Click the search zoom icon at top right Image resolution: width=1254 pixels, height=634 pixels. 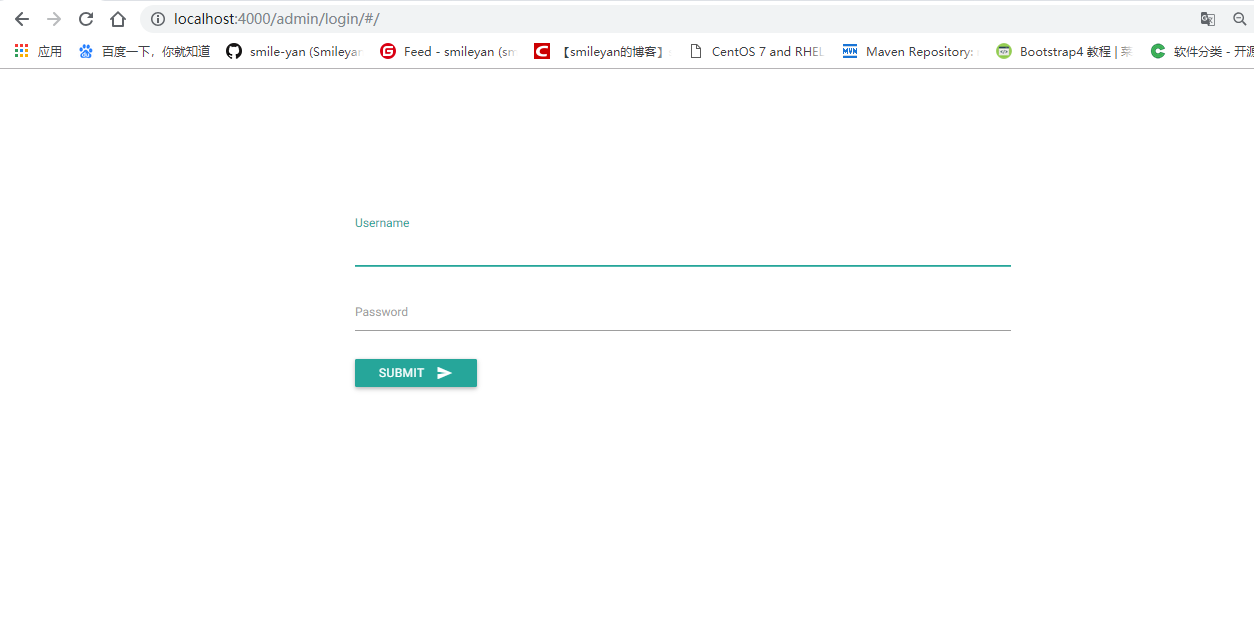pos(1240,18)
